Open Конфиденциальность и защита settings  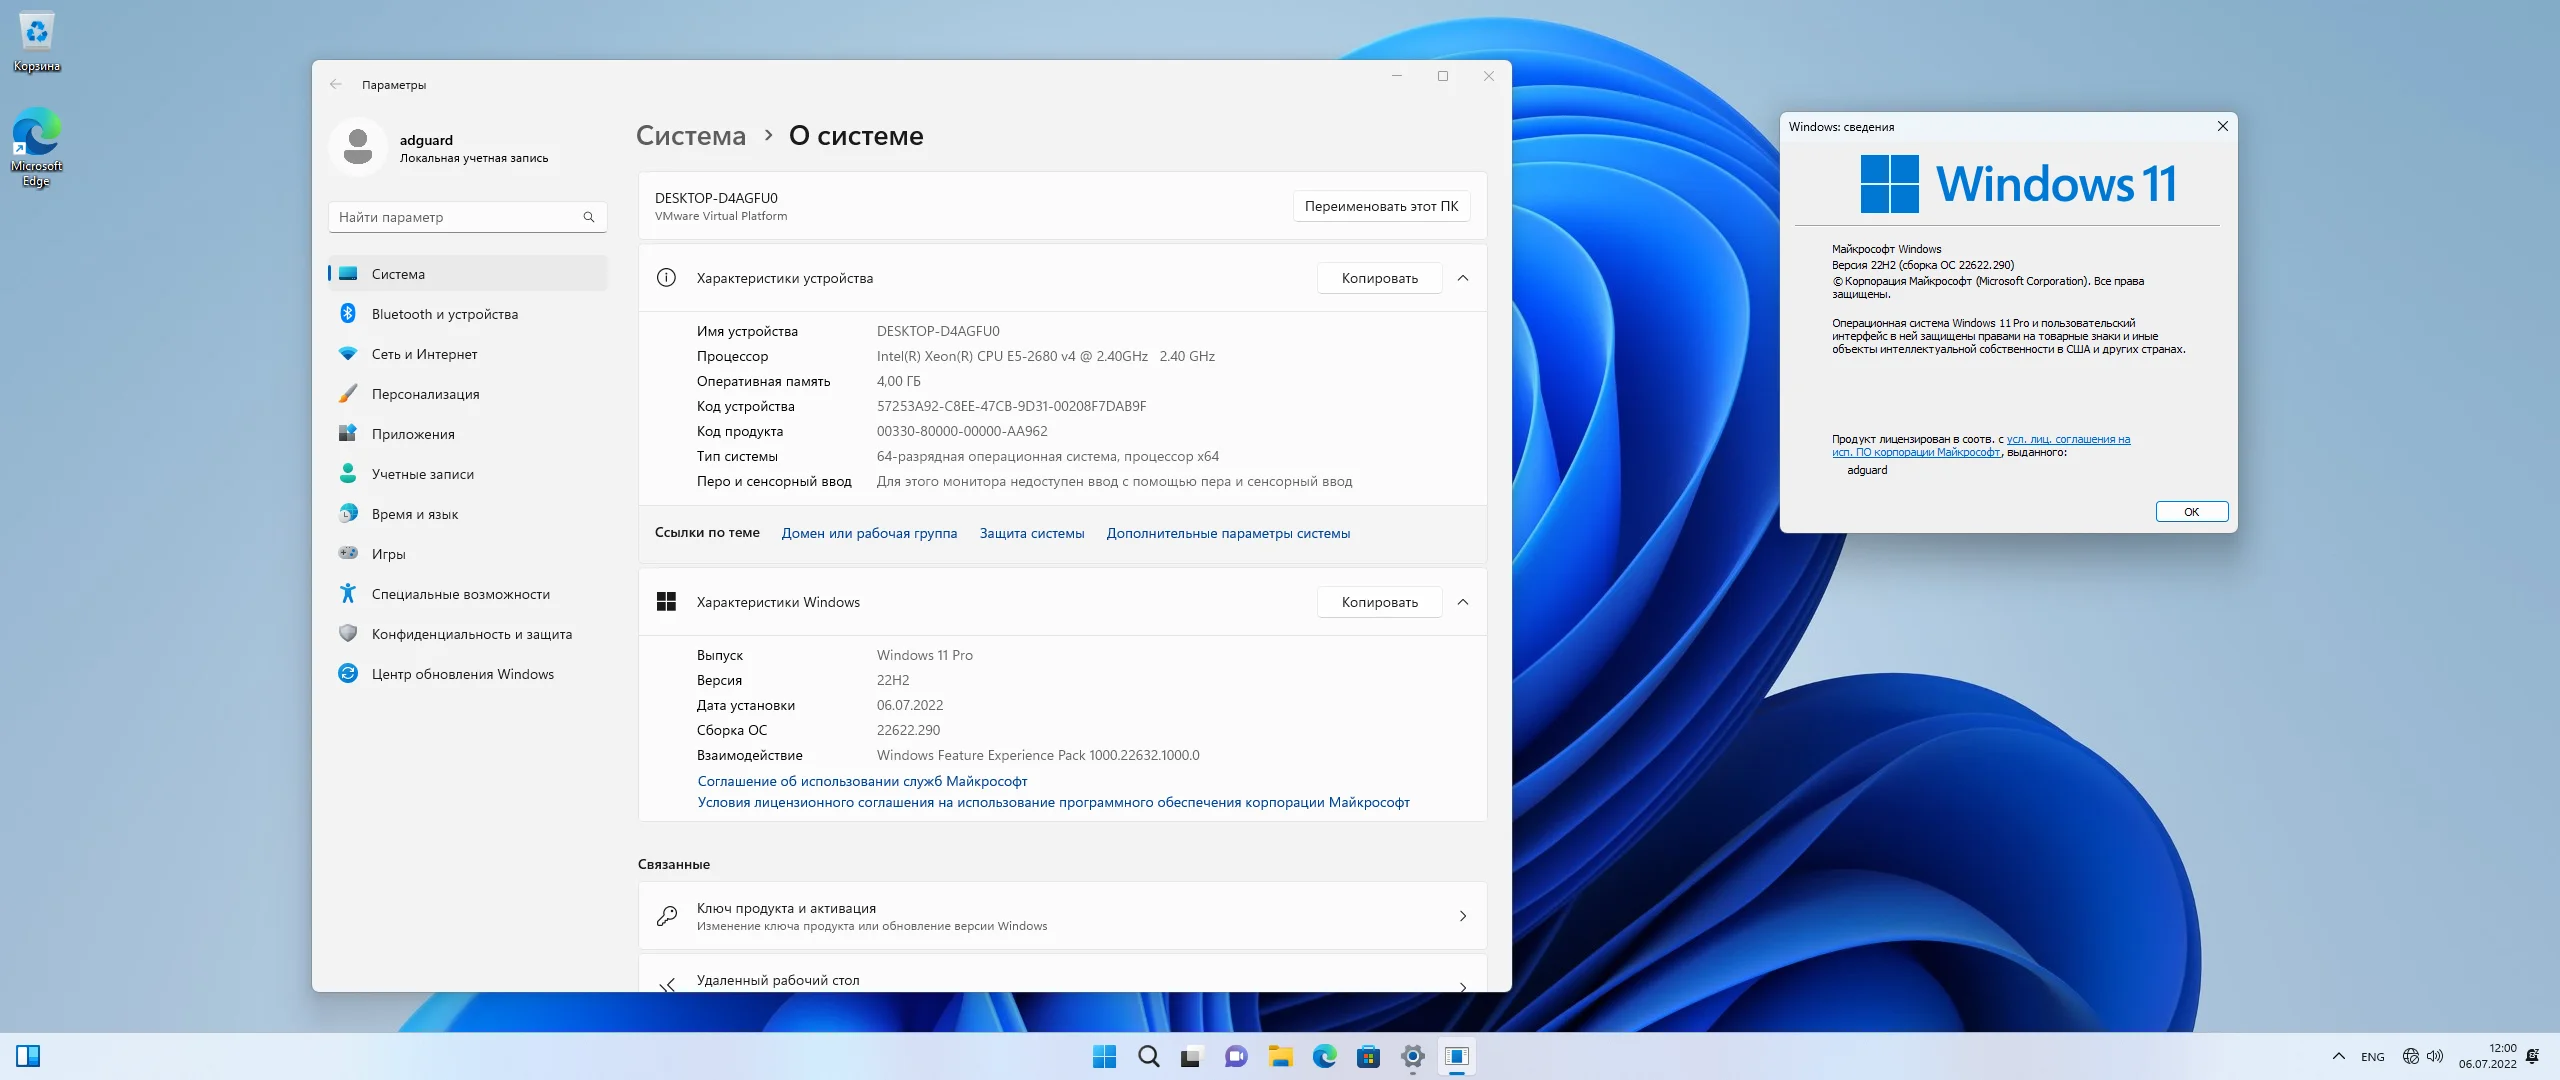pyautogui.click(x=471, y=634)
